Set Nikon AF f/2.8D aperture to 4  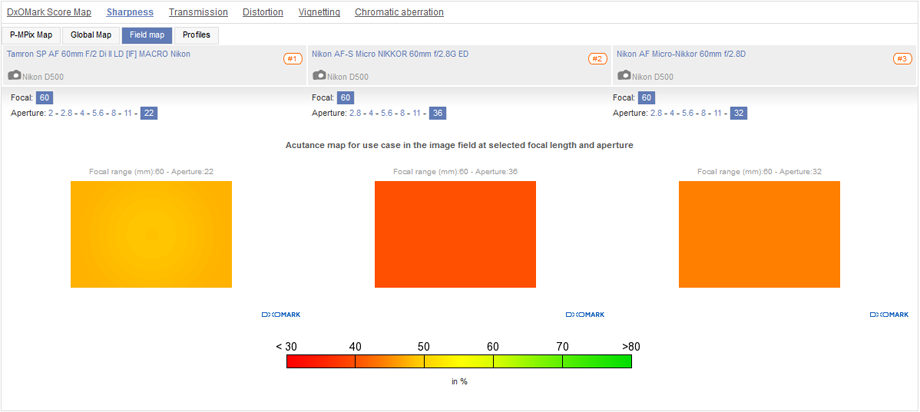pyautogui.click(x=672, y=113)
